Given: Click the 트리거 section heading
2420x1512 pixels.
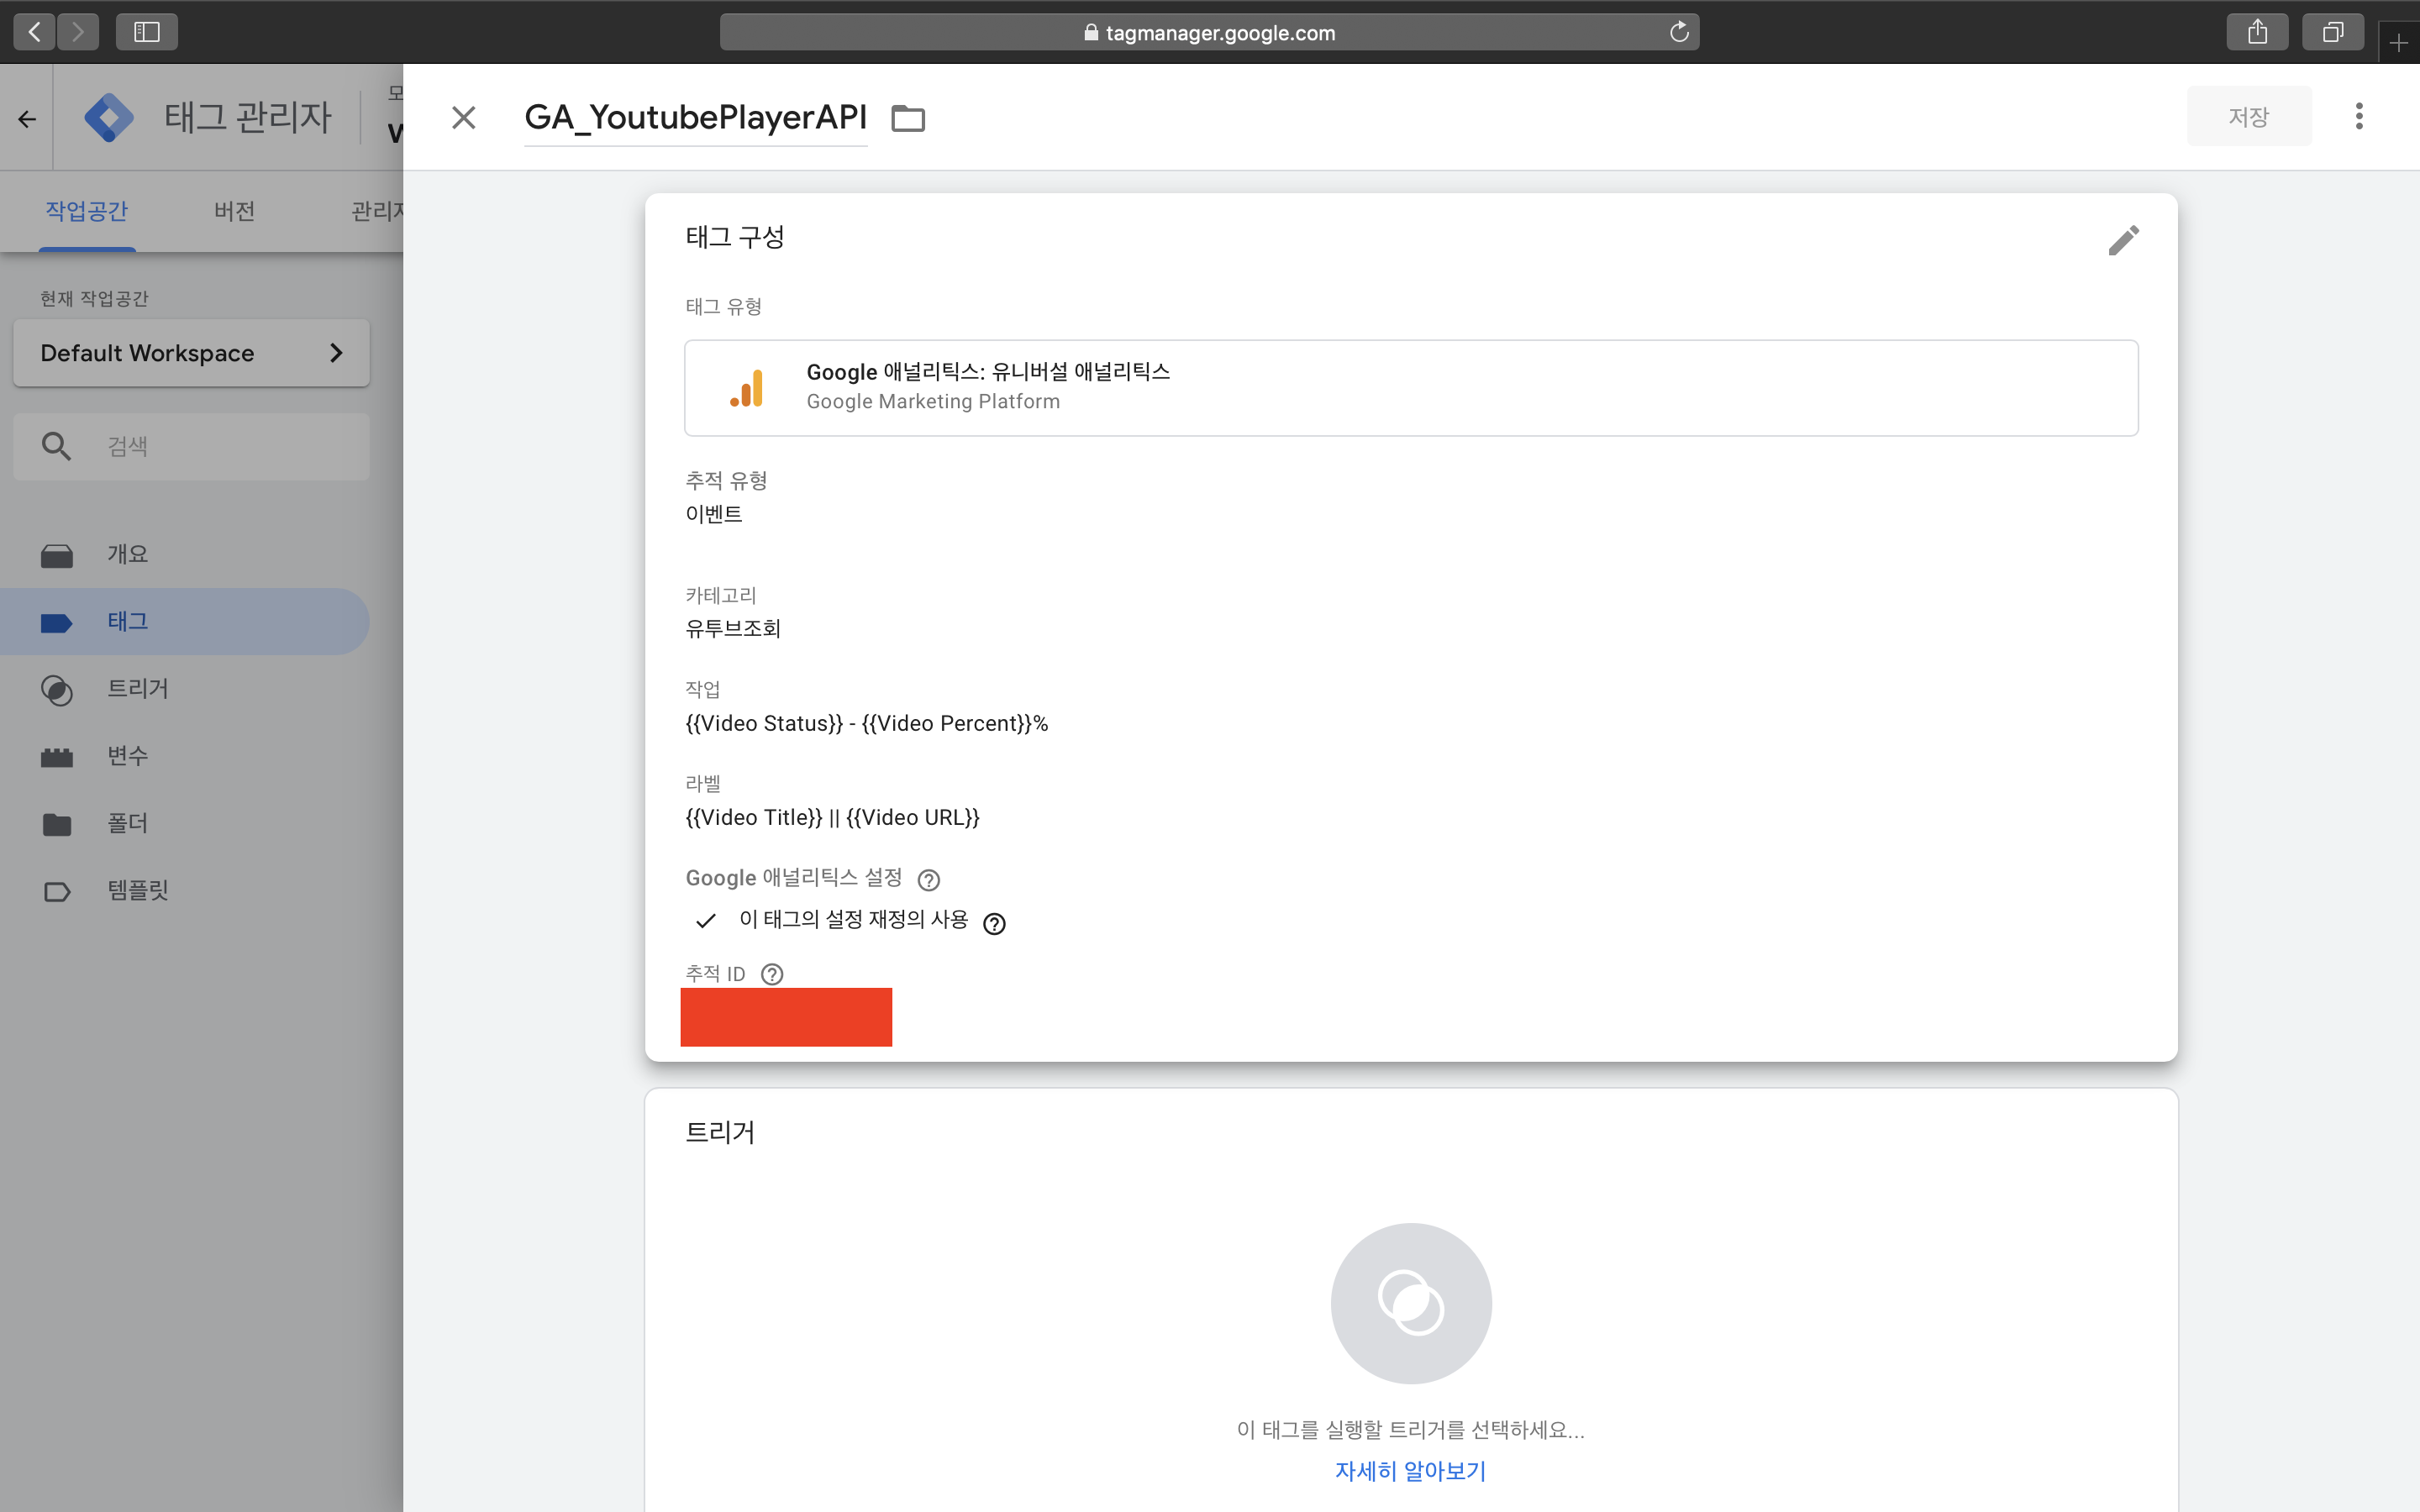Looking at the screenshot, I should point(720,1132).
